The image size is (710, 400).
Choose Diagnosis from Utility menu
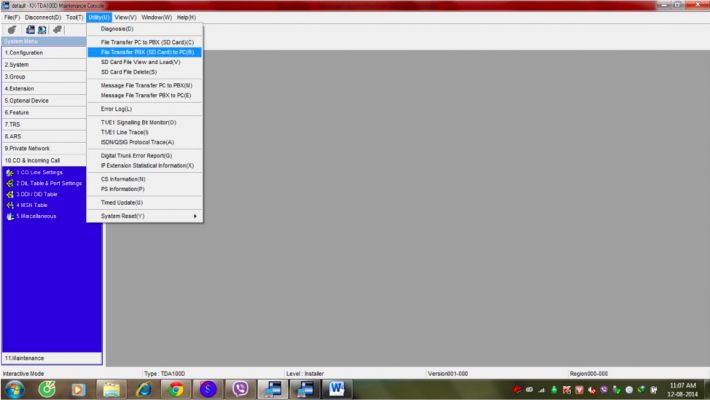point(145,29)
